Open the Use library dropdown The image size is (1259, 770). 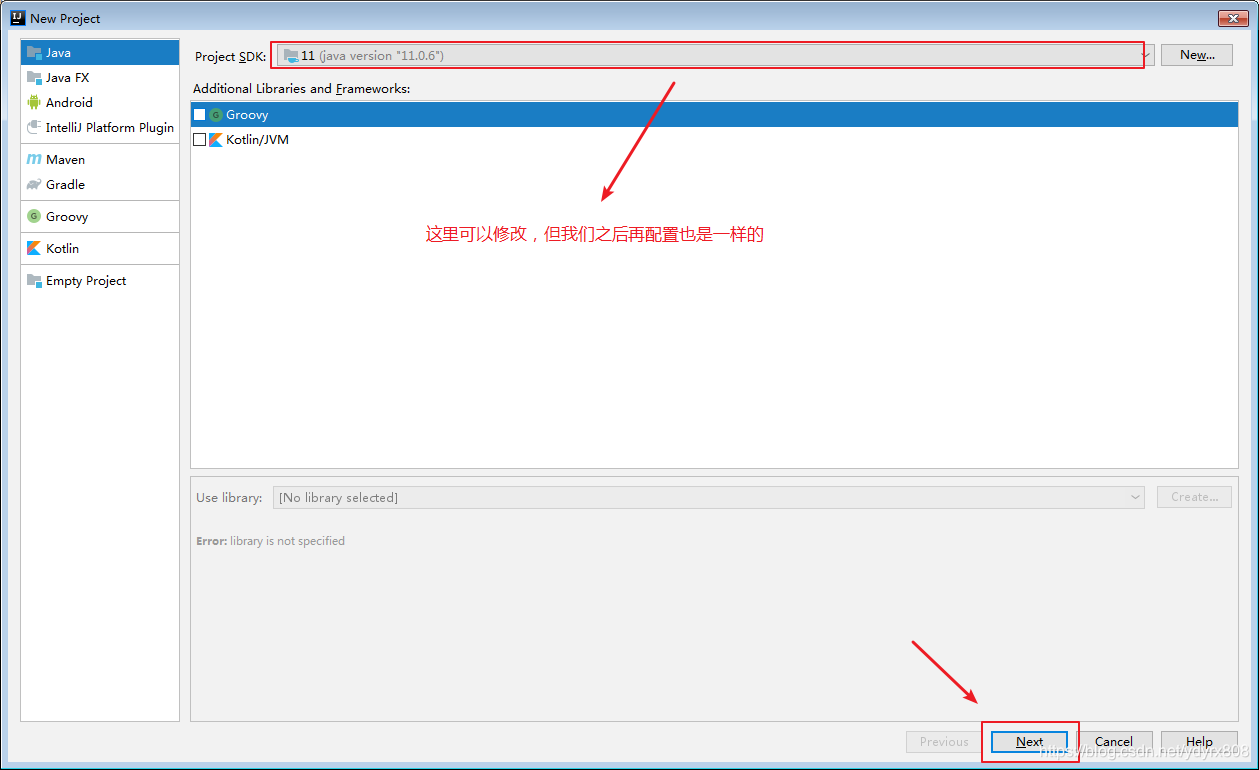tap(709, 497)
